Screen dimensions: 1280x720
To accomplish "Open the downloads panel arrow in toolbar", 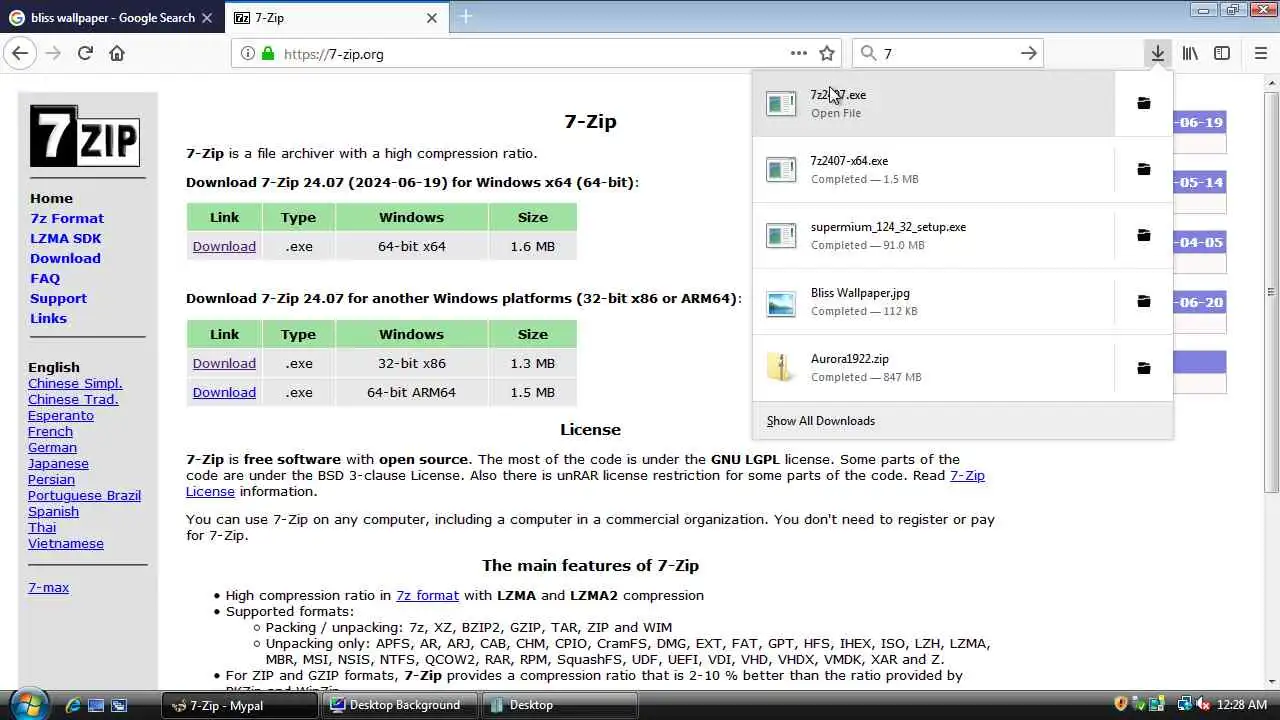I will point(1157,53).
